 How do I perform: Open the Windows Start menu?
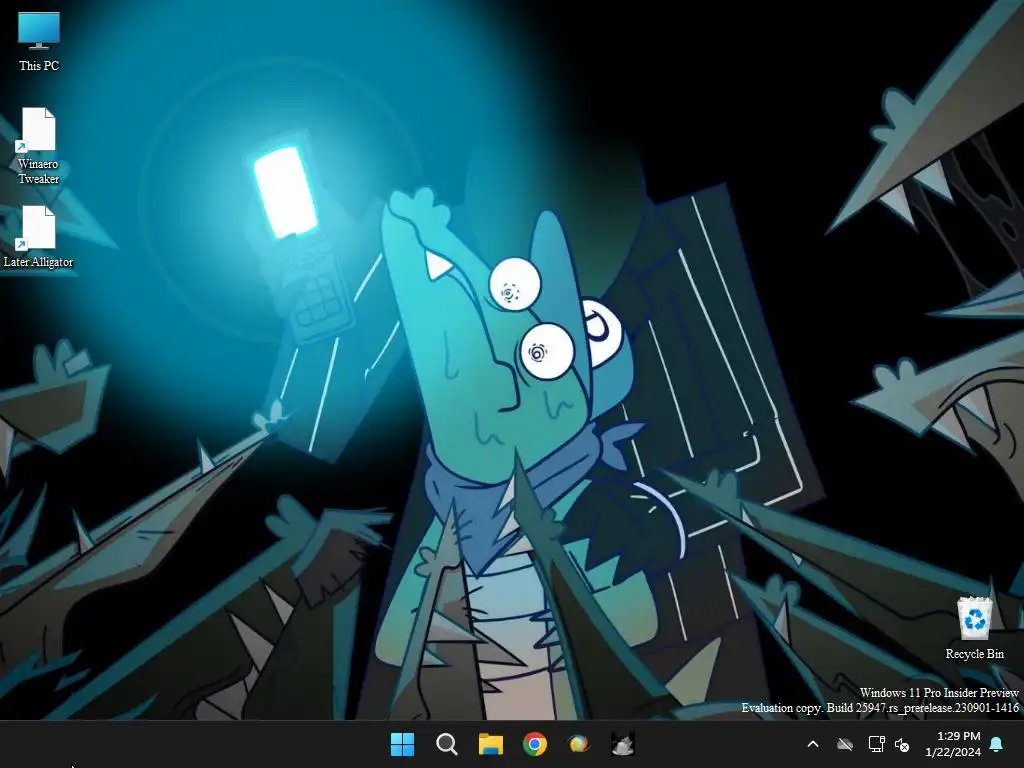[402, 744]
